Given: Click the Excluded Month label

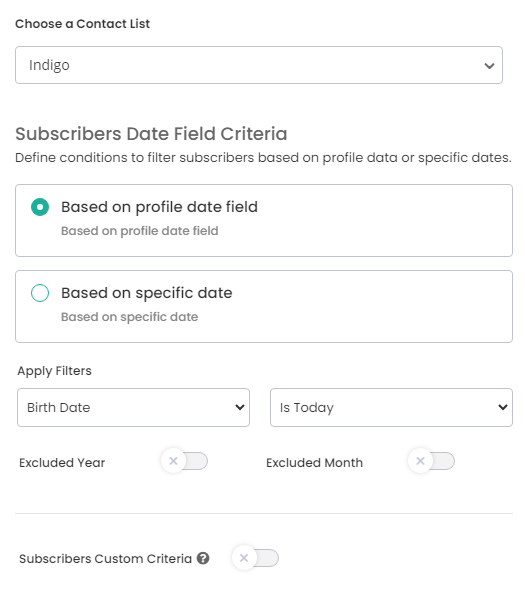Looking at the screenshot, I should (x=314, y=463).
